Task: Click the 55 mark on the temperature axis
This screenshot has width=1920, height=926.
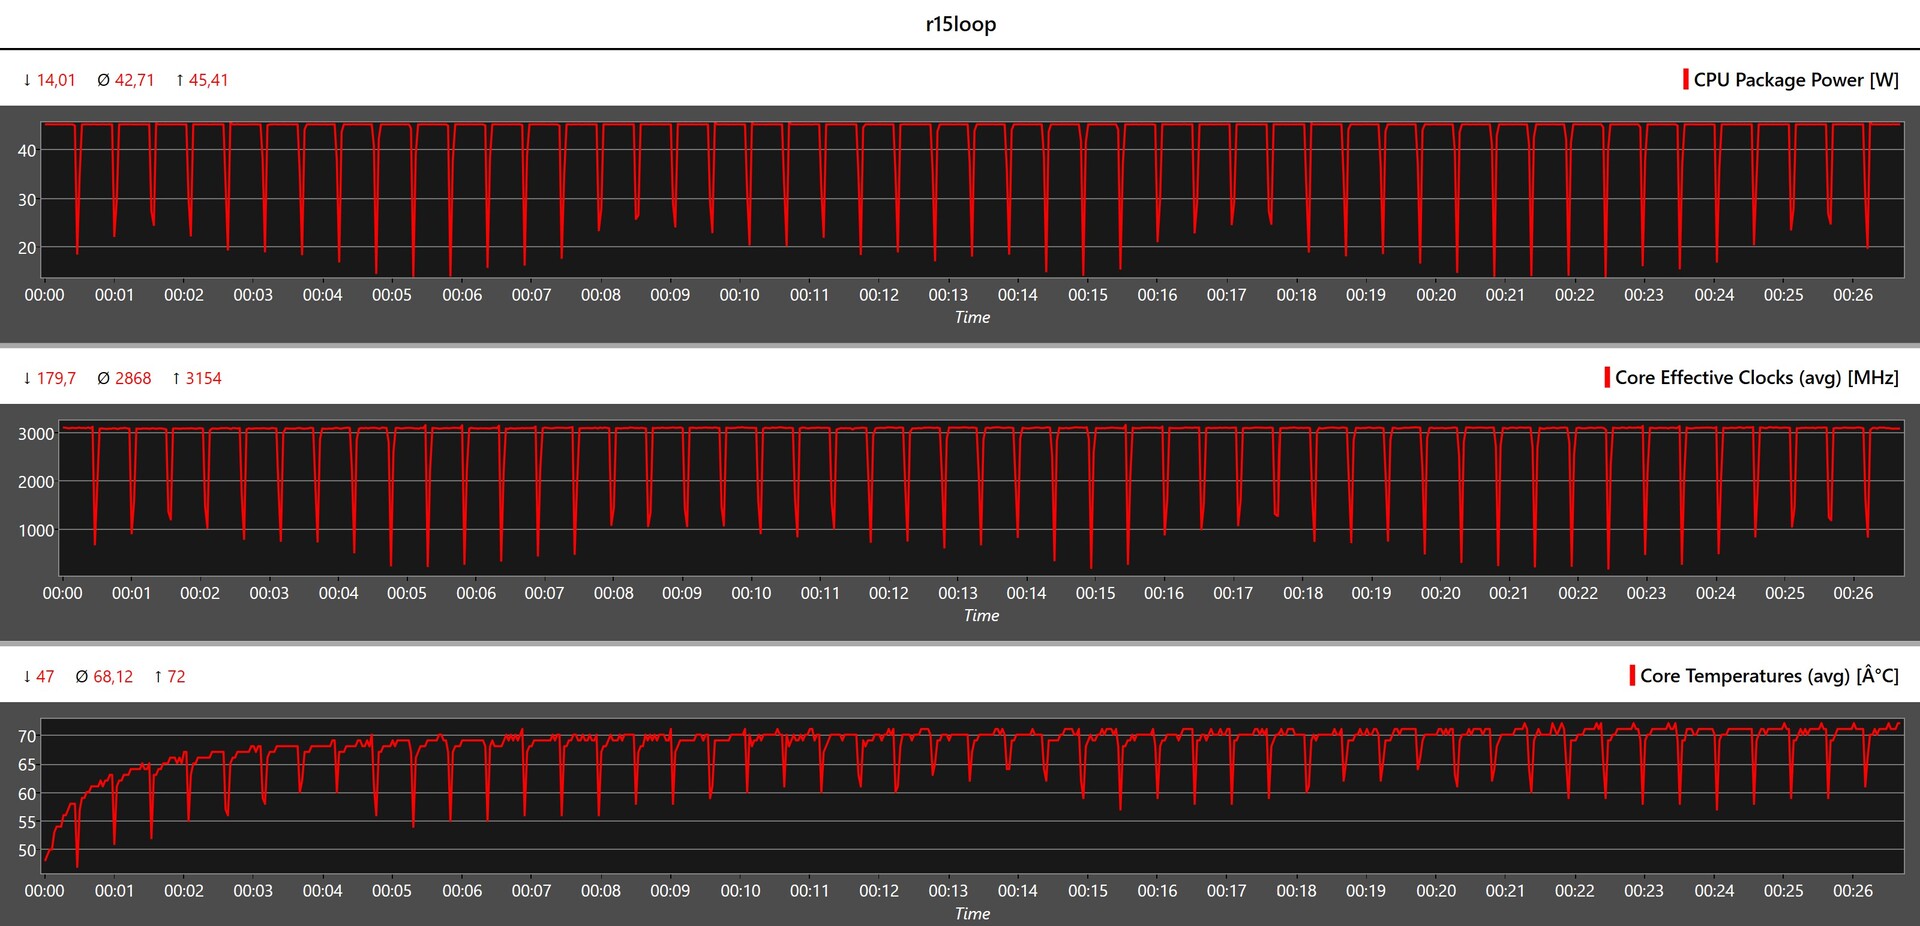Action: point(27,822)
